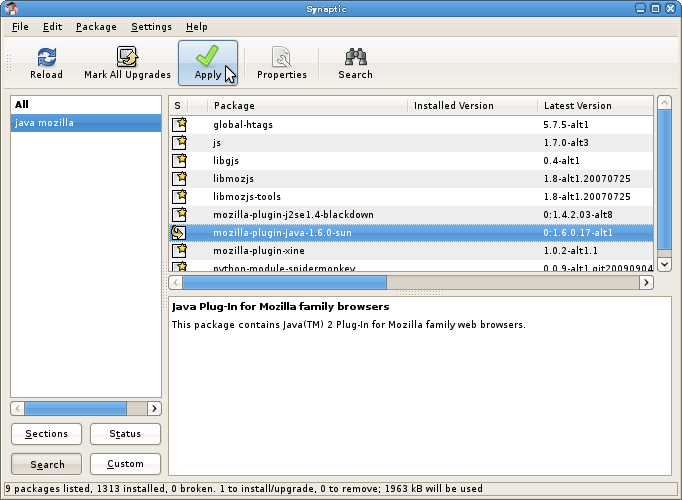Select the js package row
Image resolution: width=682 pixels, height=500 pixels.
click(x=411, y=143)
